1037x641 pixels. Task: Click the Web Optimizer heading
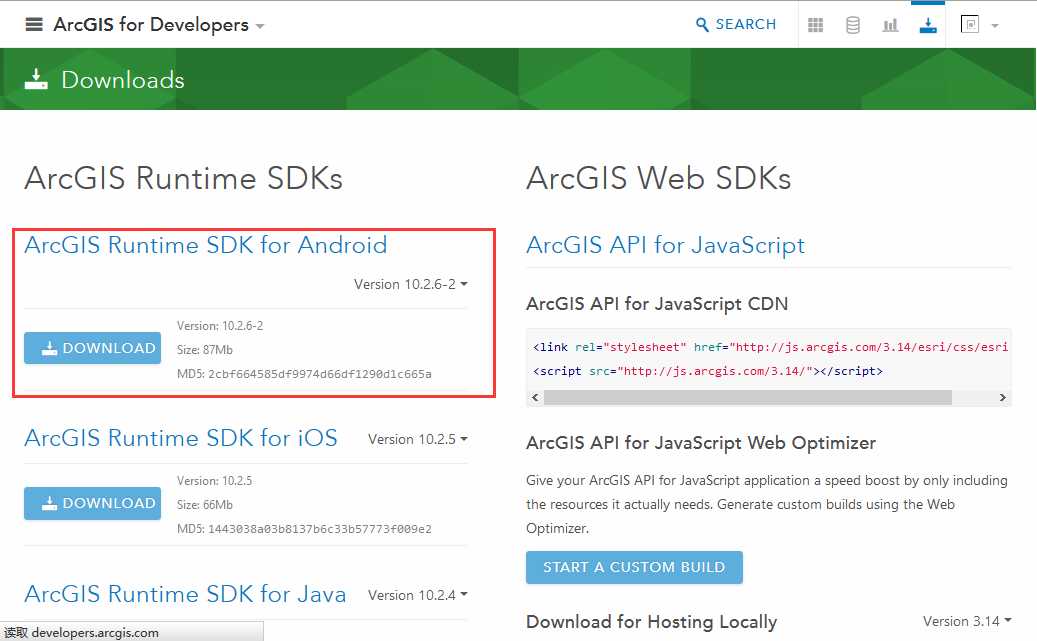point(701,443)
